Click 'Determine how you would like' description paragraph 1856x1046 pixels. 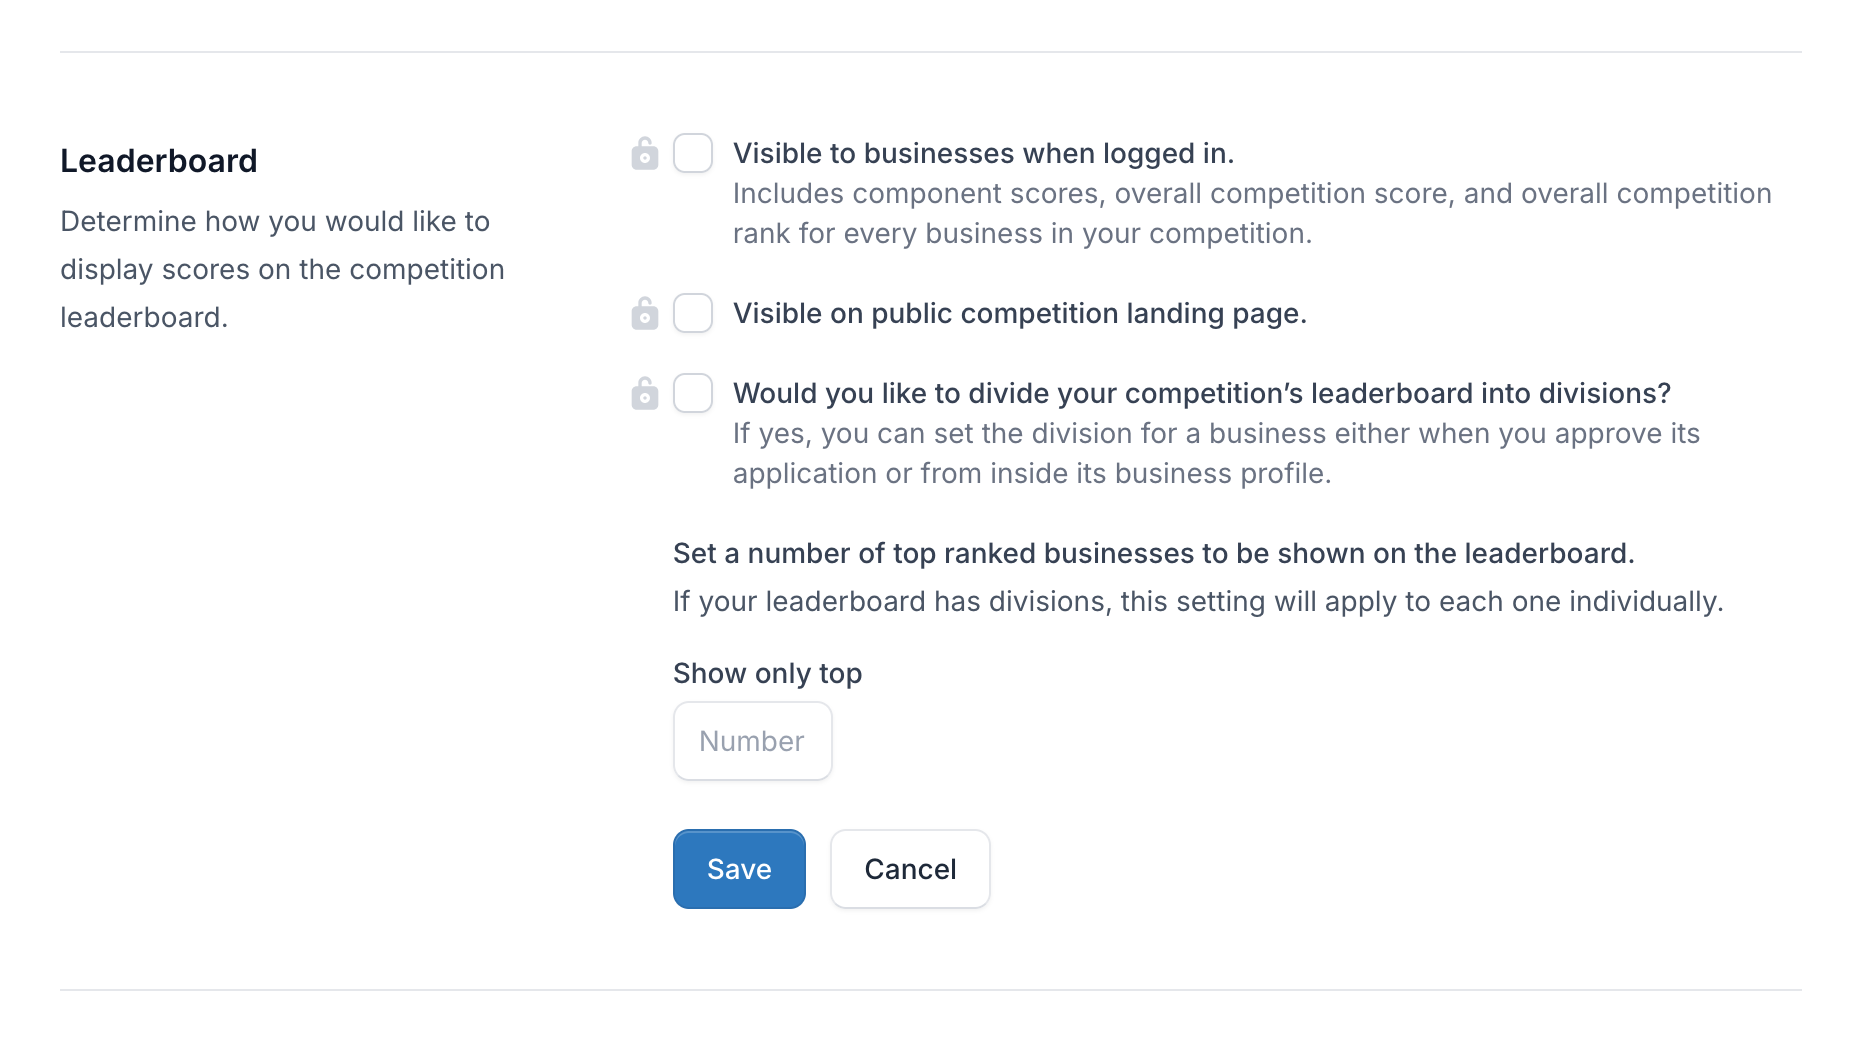(x=282, y=269)
